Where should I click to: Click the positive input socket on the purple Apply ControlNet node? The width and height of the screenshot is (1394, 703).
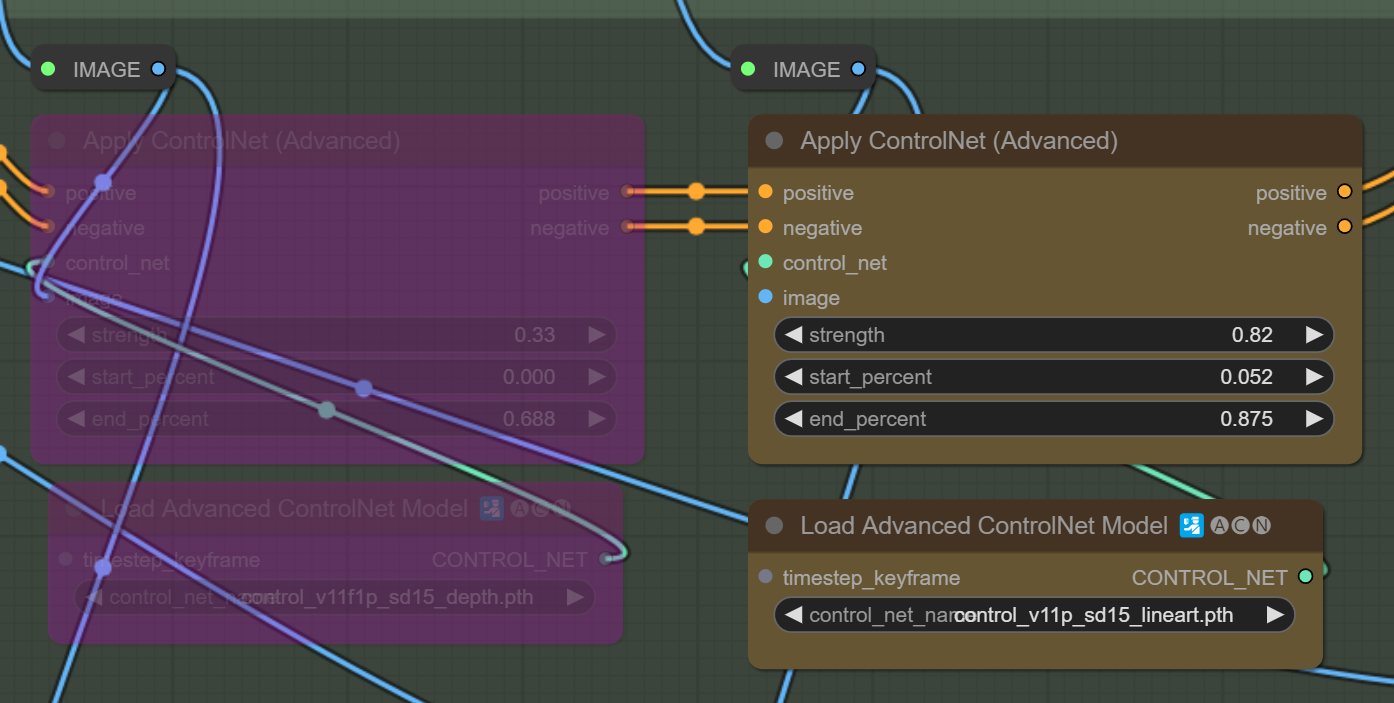tap(47, 192)
